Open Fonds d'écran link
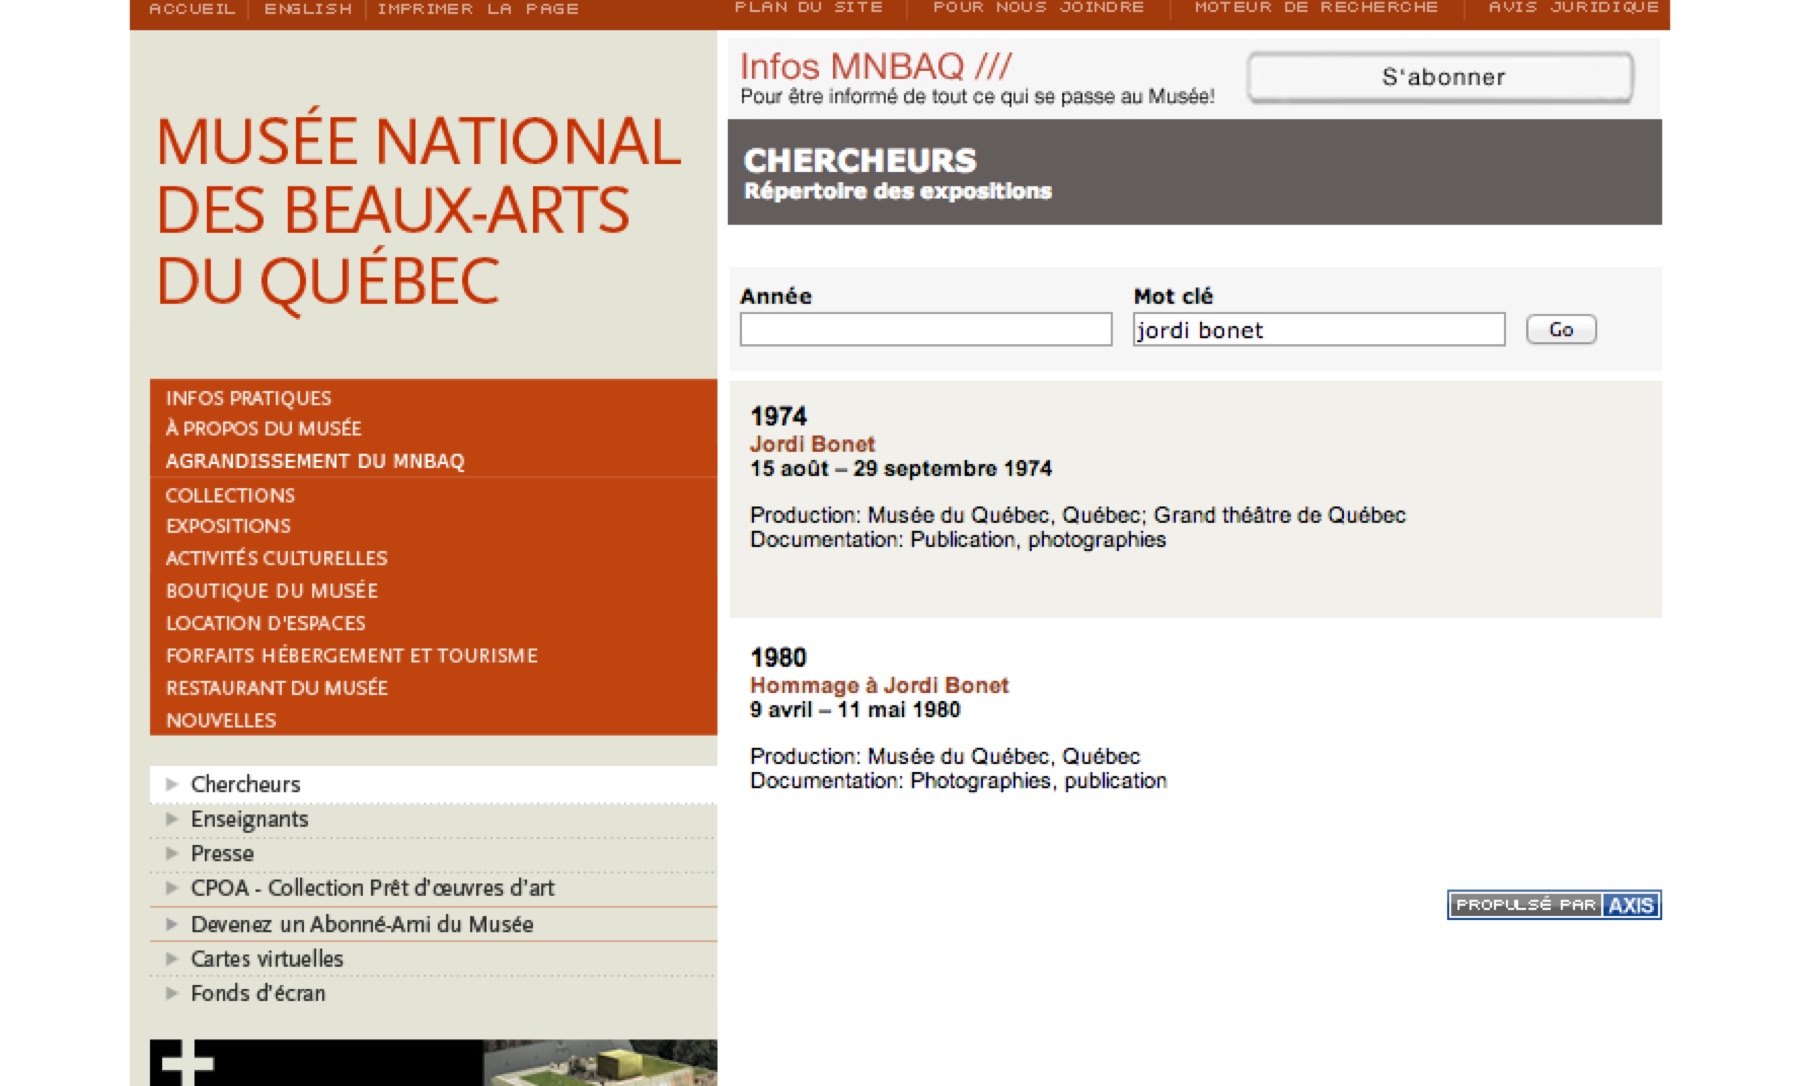This screenshot has height=1086, width=1800. (x=258, y=993)
